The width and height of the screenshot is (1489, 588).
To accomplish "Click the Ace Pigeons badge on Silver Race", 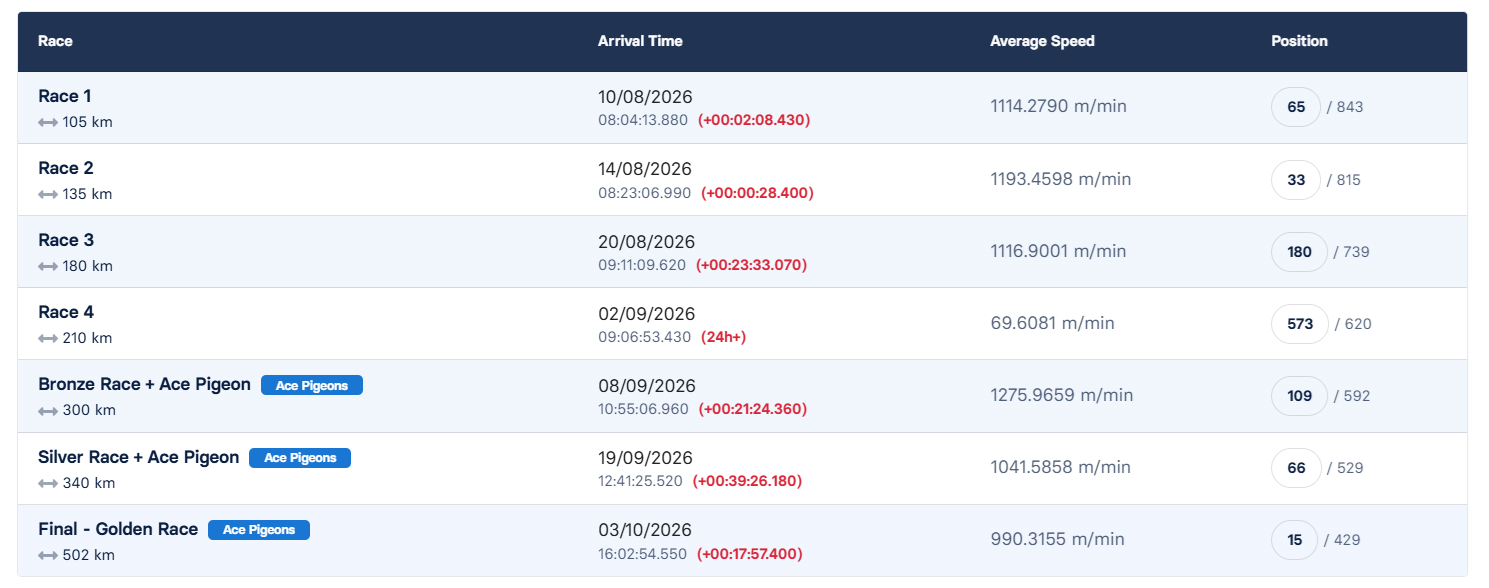I will tap(300, 458).
